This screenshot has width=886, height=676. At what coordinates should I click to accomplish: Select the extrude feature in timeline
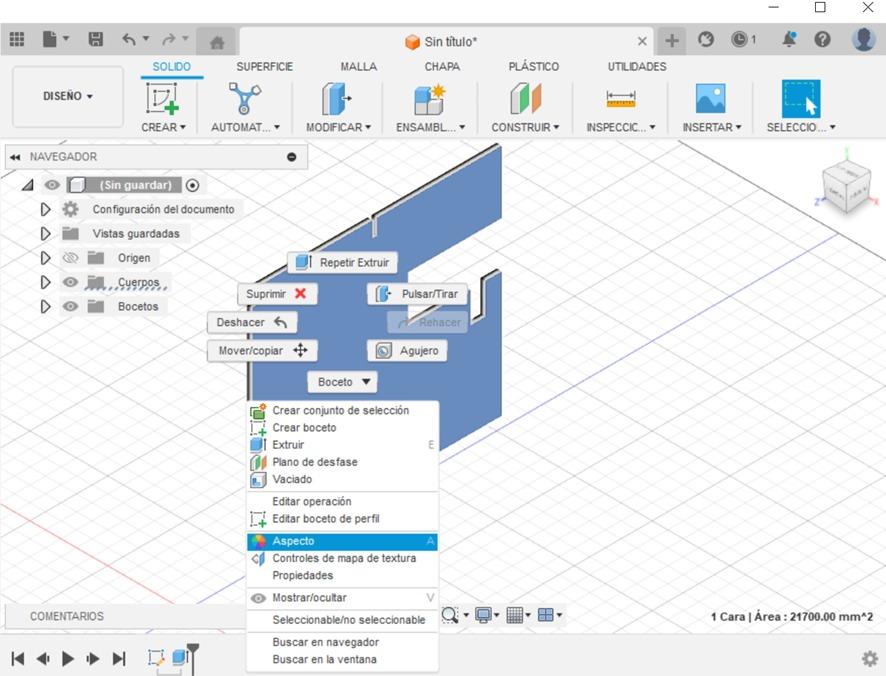[x=180, y=657]
